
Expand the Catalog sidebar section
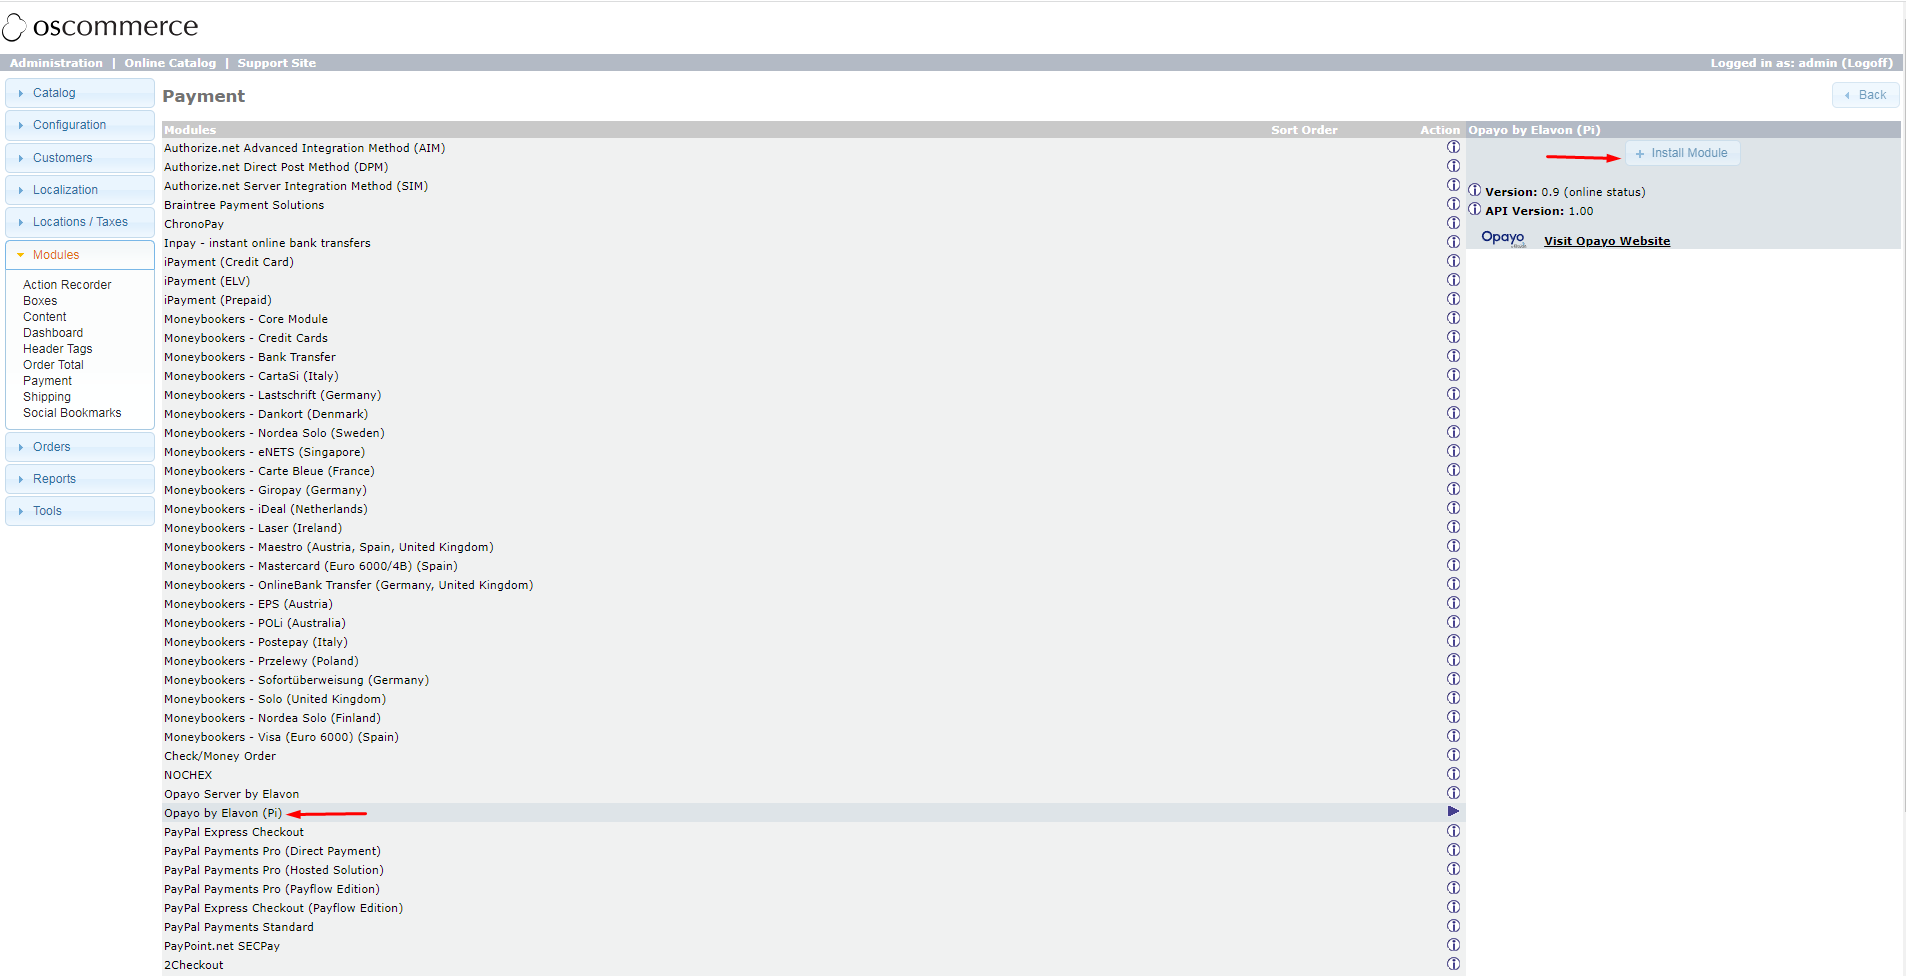(80, 93)
